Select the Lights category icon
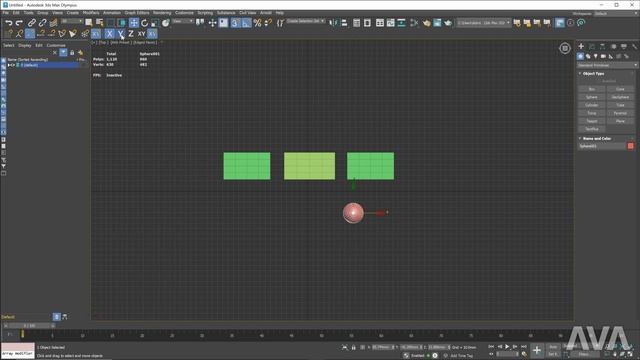The width and height of the screenshot is (640, 360). pyautogui.click(x=596, y=56)
